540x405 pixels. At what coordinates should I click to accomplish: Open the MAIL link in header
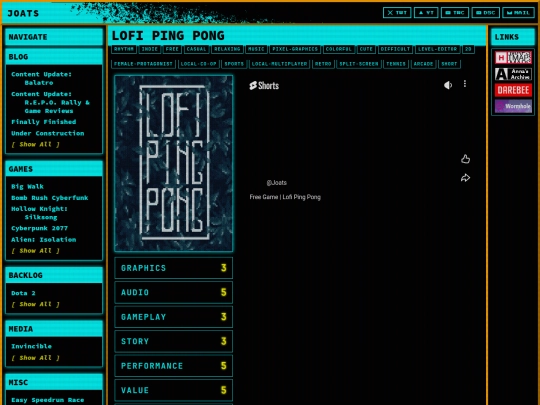tap(518, 13)
